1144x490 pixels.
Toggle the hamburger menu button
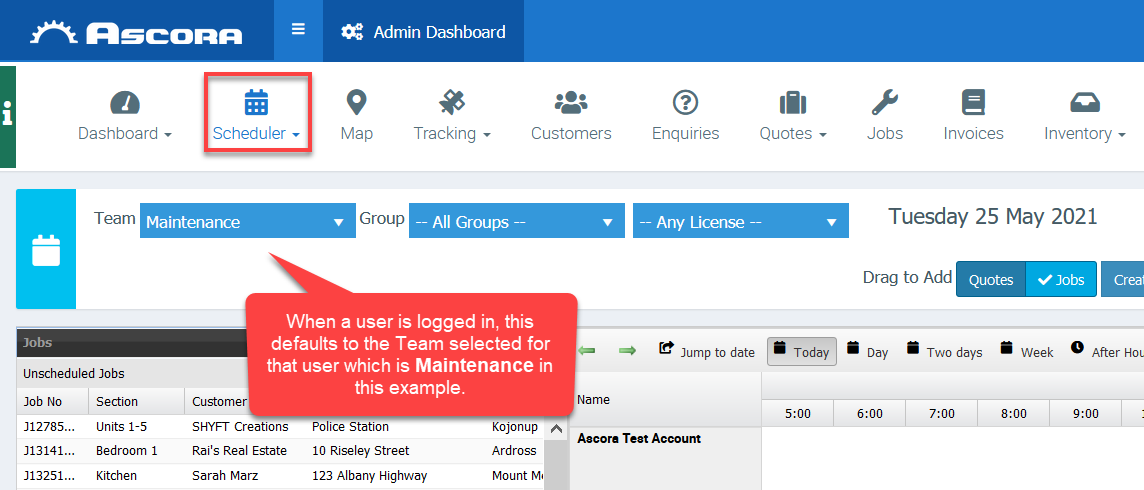[298, 30]
